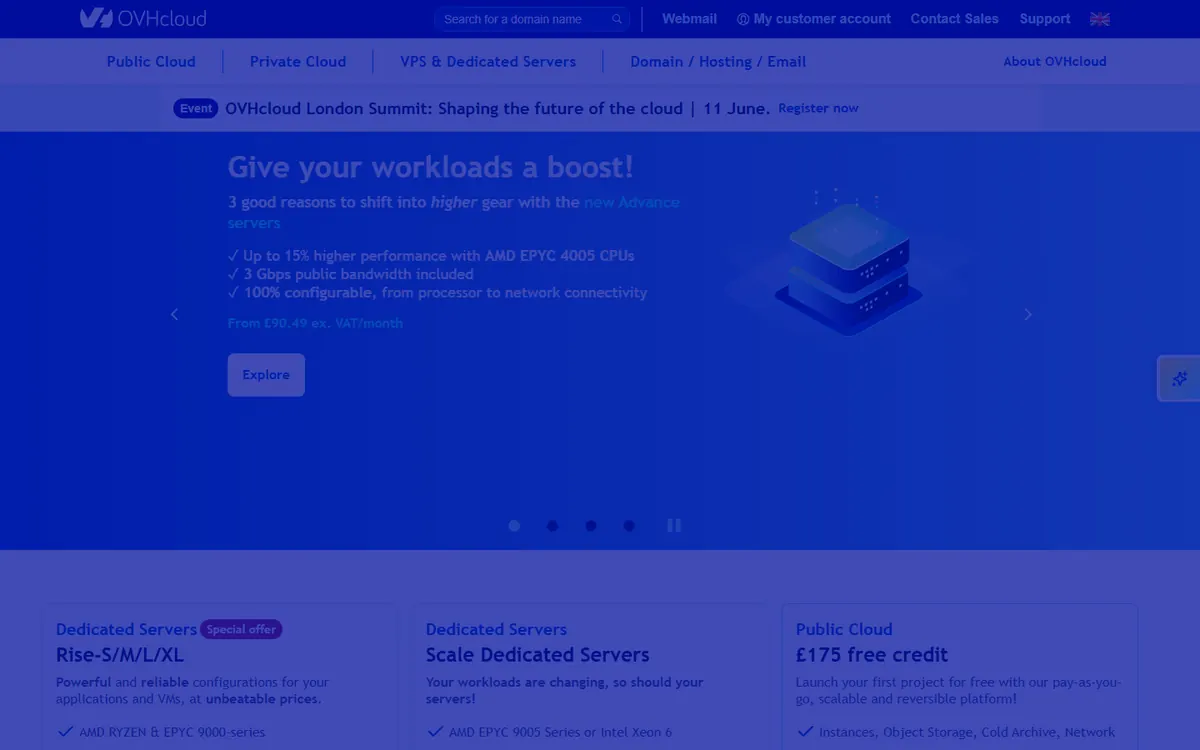This screenshot has height=750, width=1200.
Task: Open the sparkle assistant side widget
Action: 1179,378
